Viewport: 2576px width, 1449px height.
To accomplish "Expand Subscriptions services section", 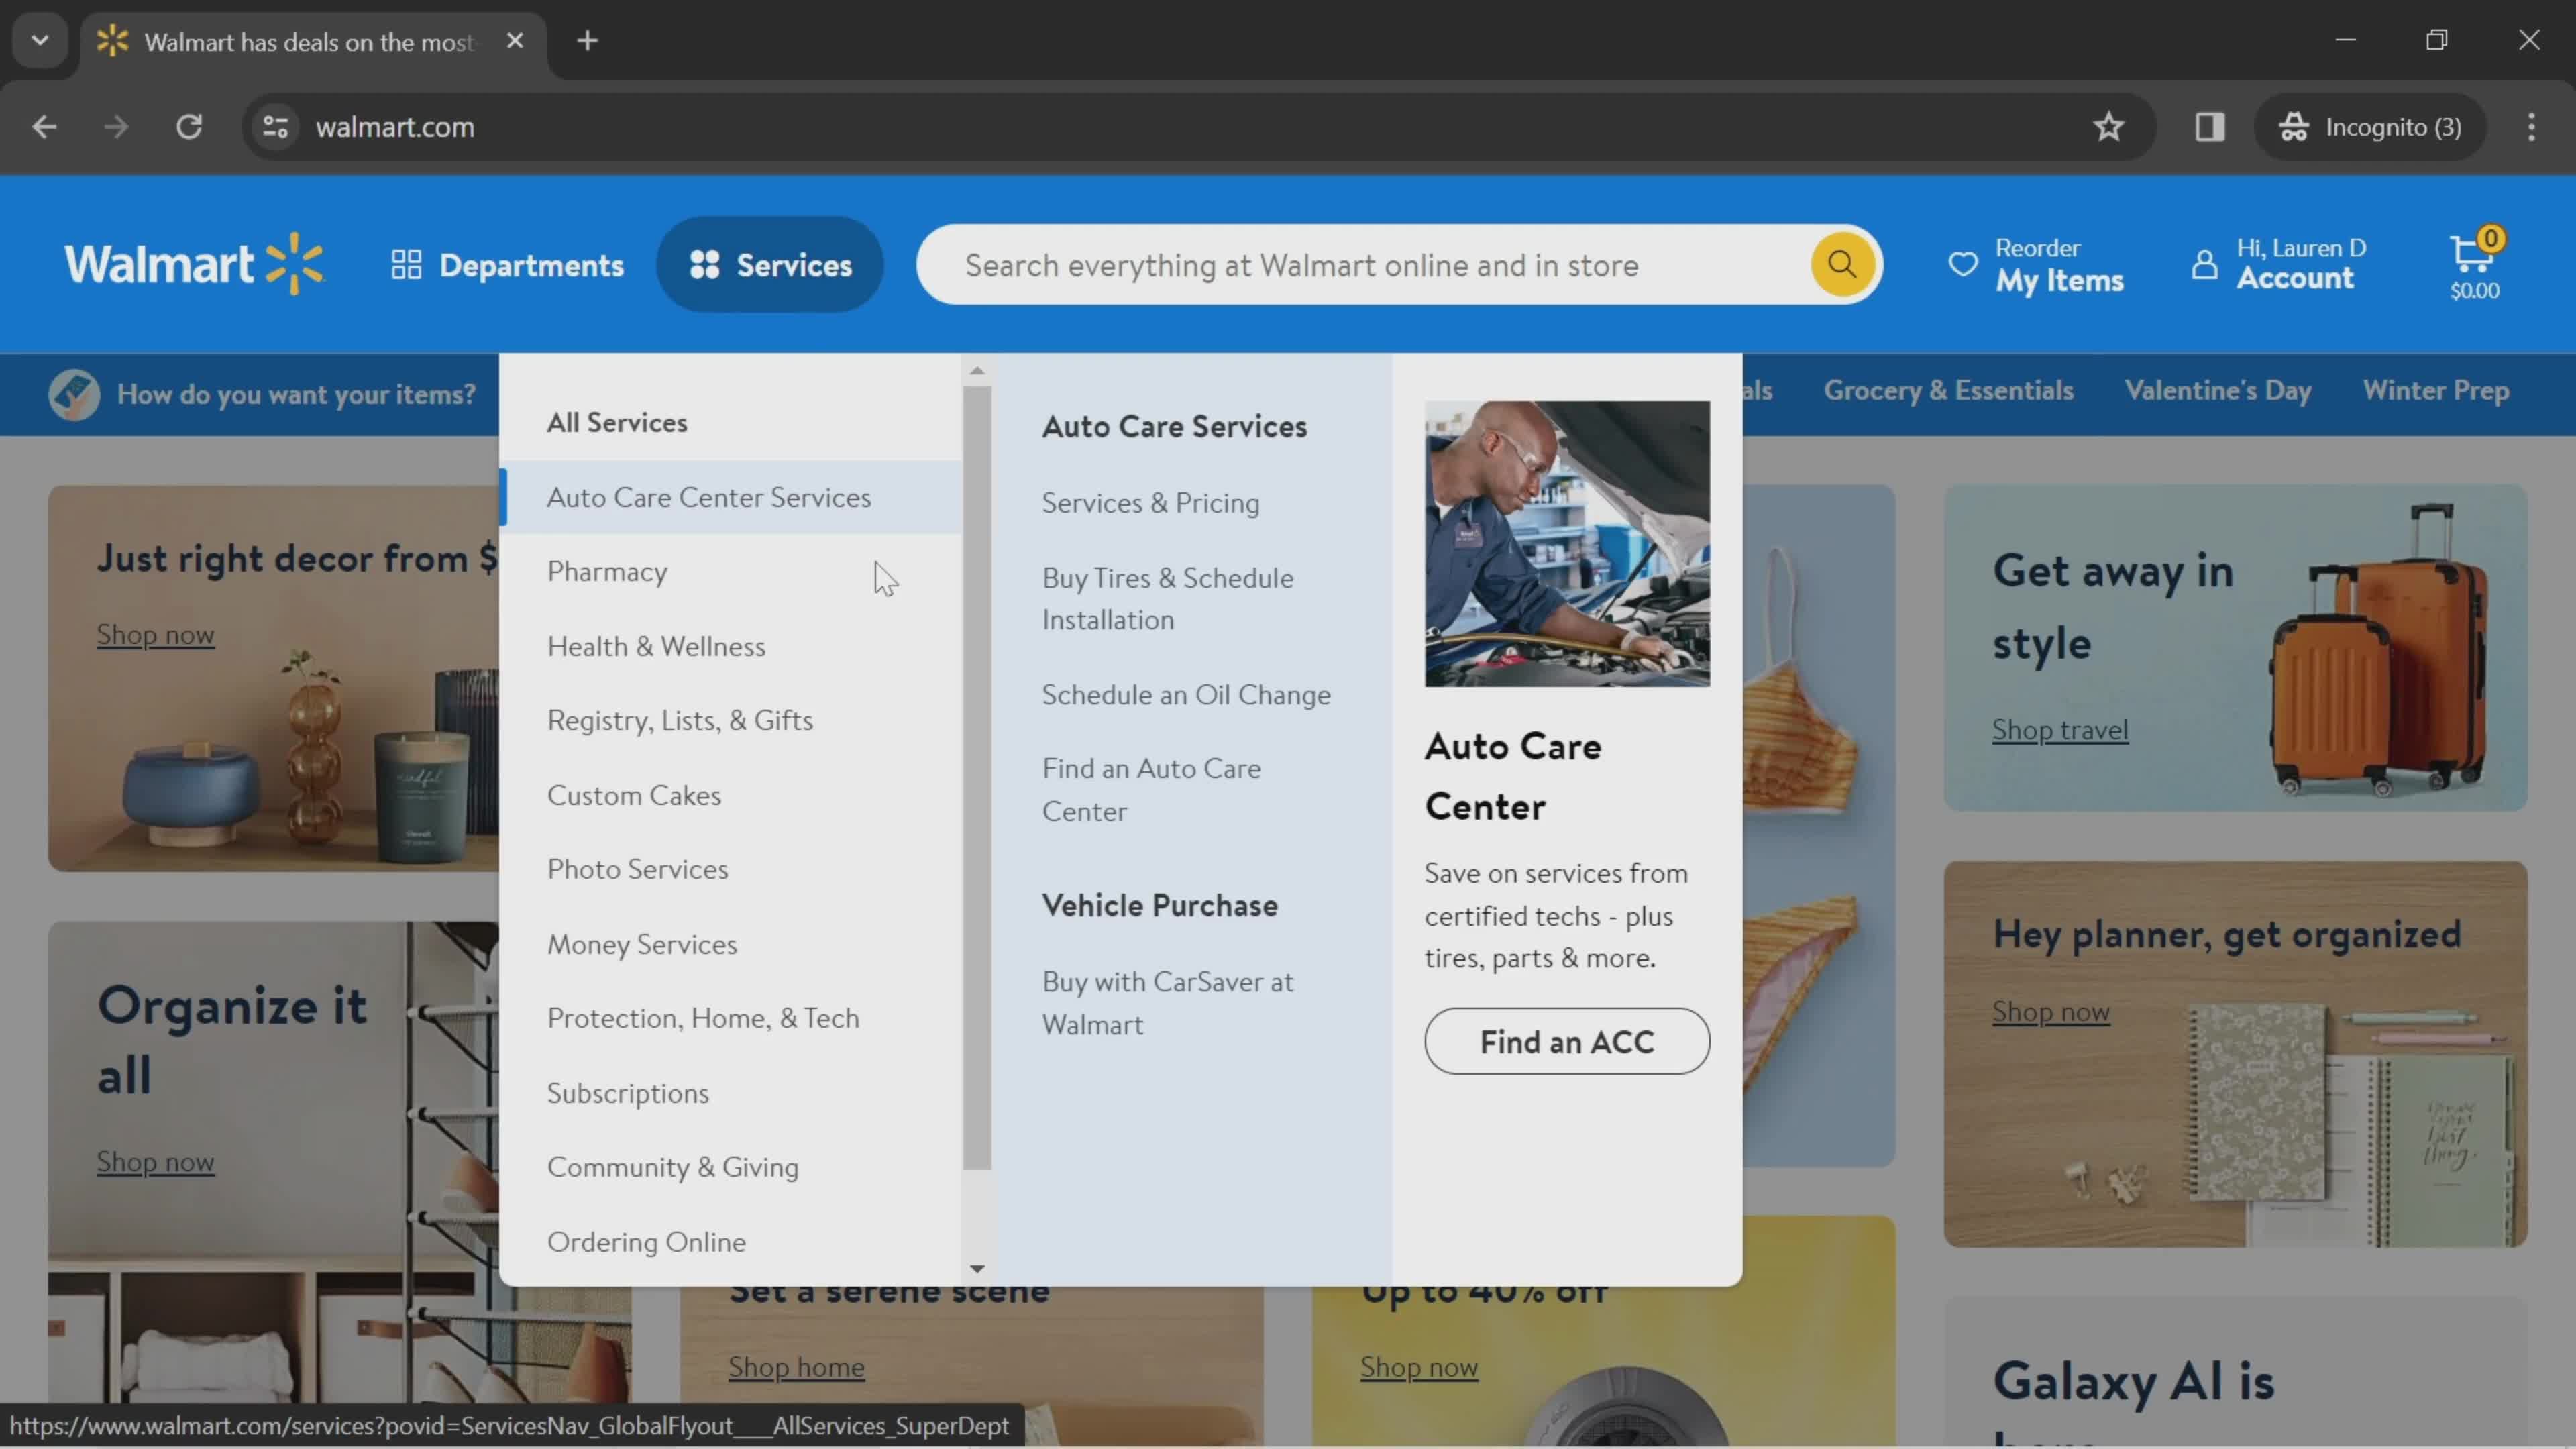I will 628,1090.
